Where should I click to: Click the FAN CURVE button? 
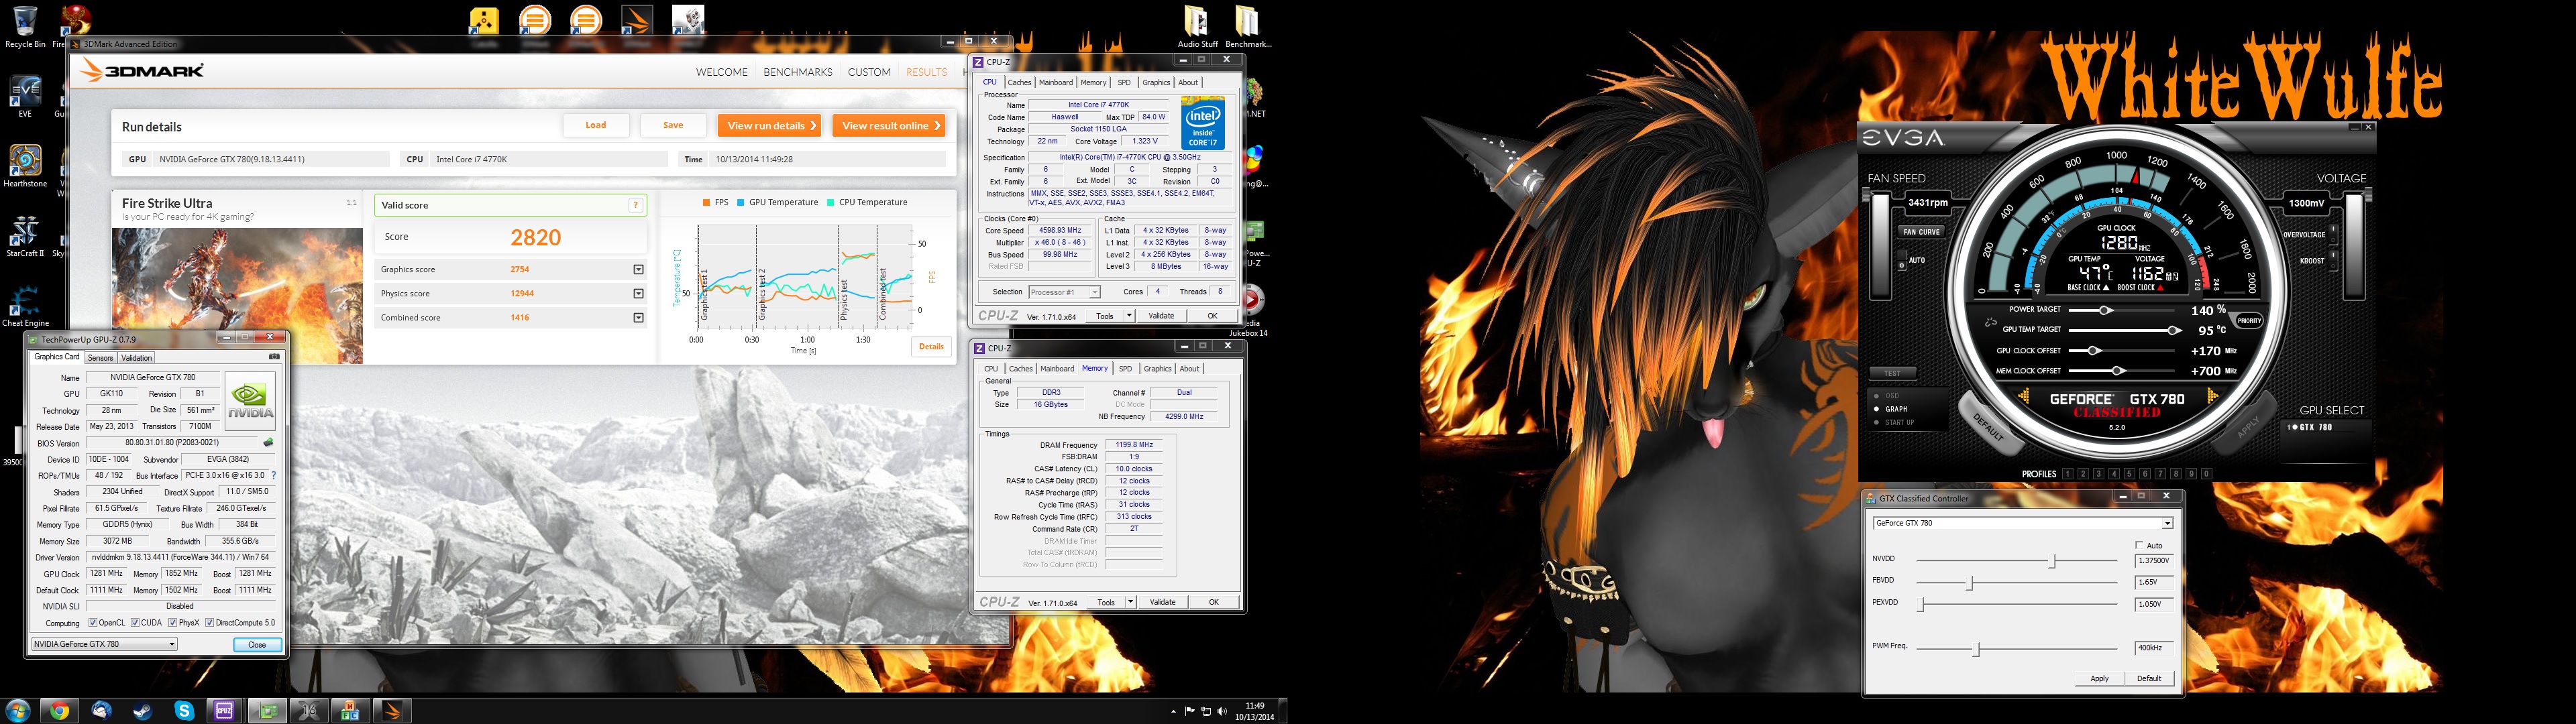click(1921, 232)
